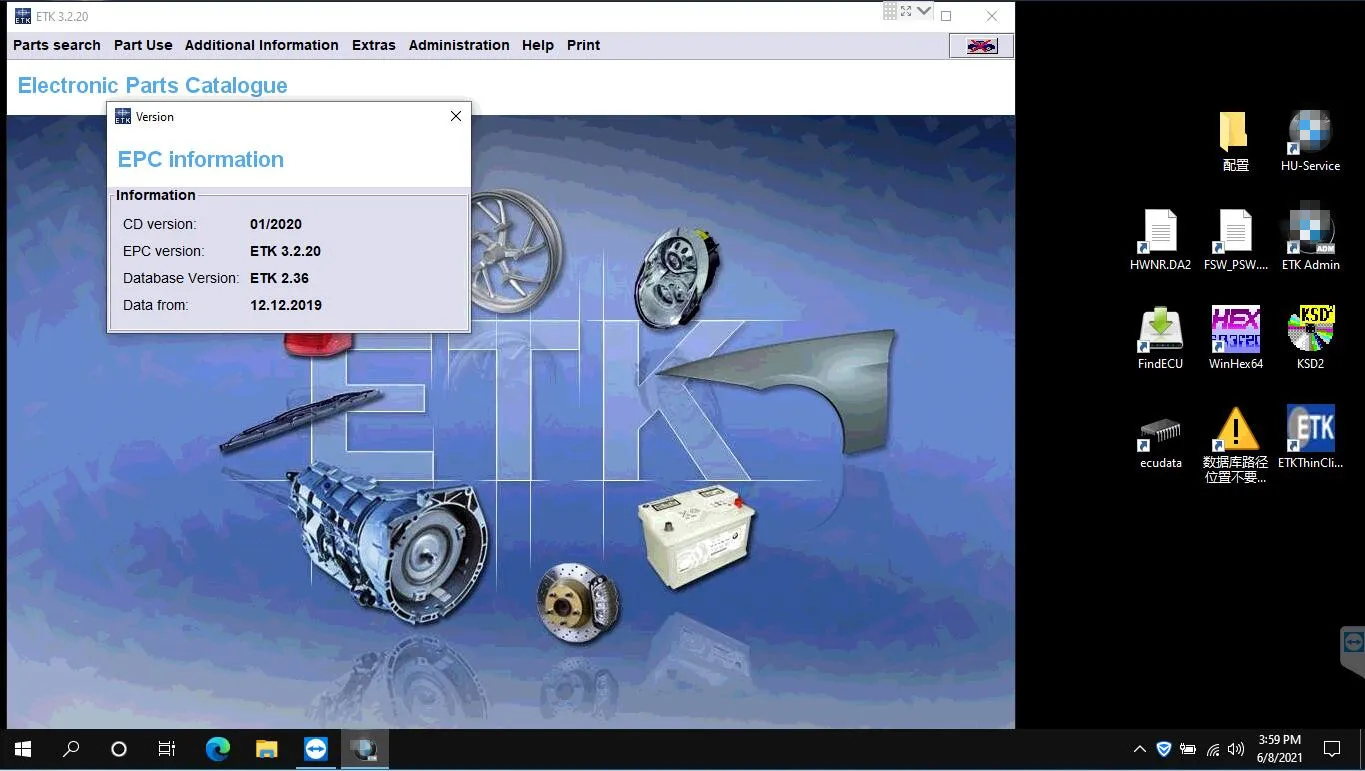Close the ETK 3.2.20 window

[992, 16]
